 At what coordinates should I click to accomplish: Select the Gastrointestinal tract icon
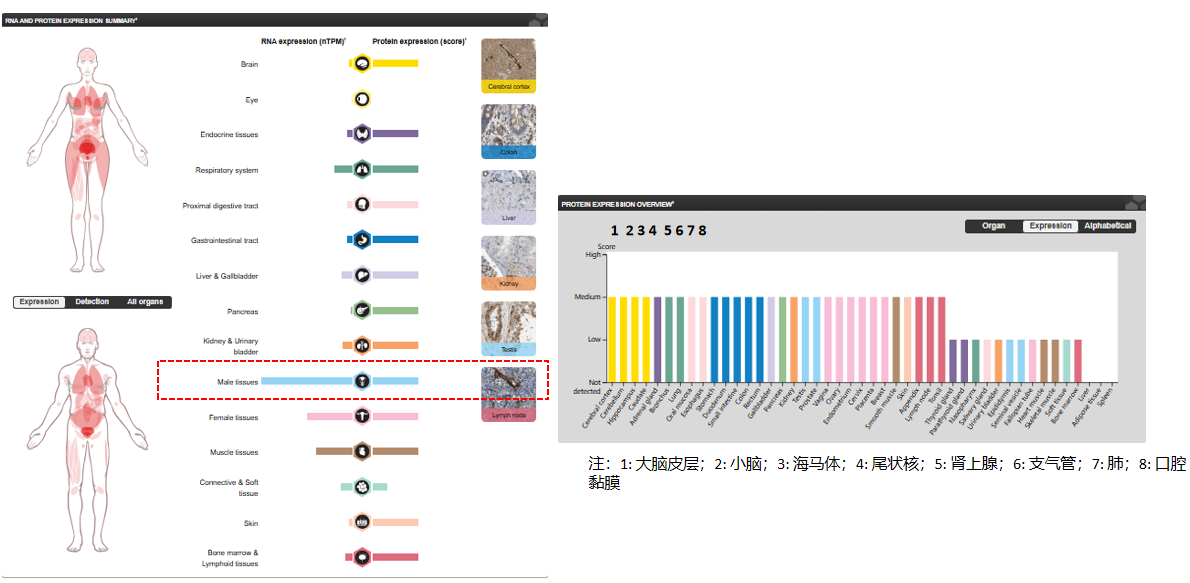pyautogui.click(x=362, y=240)
